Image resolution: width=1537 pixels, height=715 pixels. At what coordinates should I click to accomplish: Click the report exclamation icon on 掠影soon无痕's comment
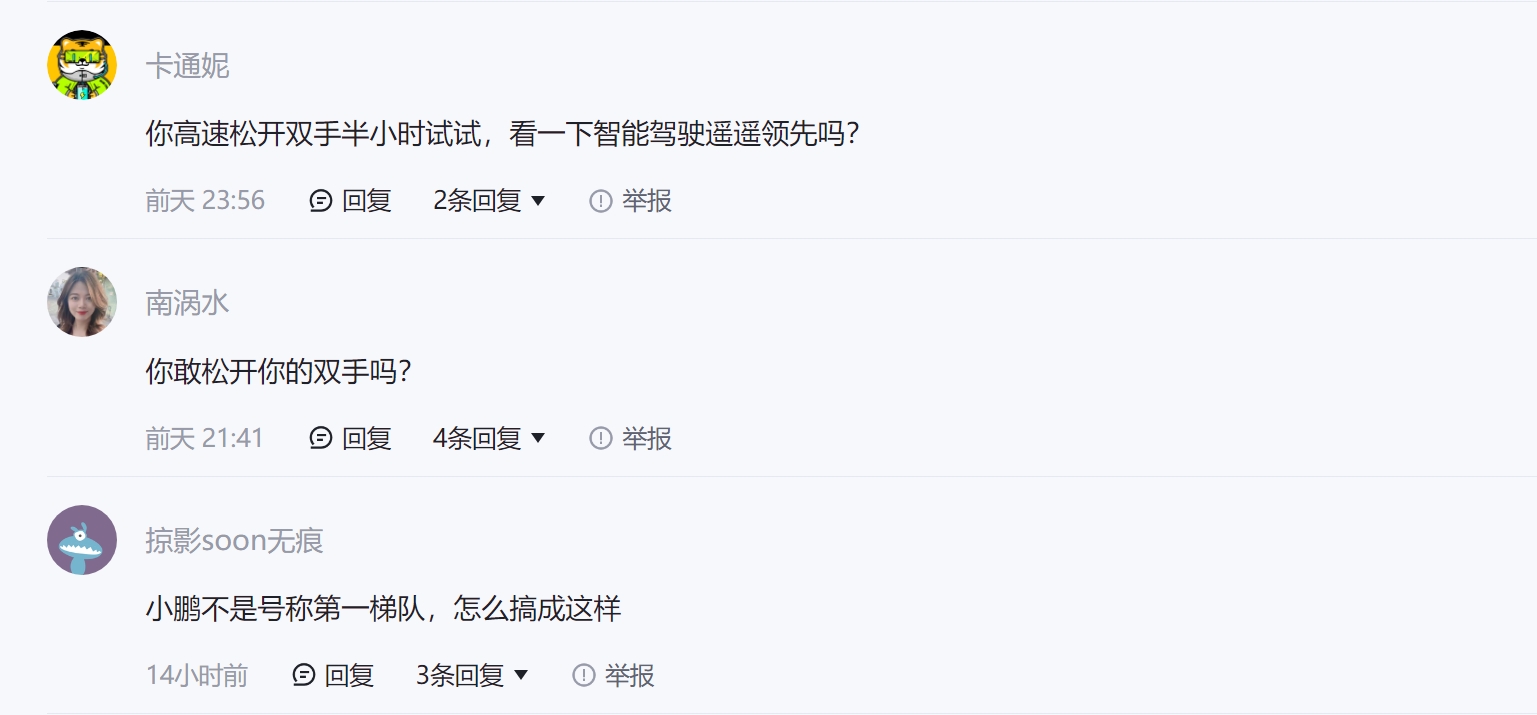click(583, 675)
